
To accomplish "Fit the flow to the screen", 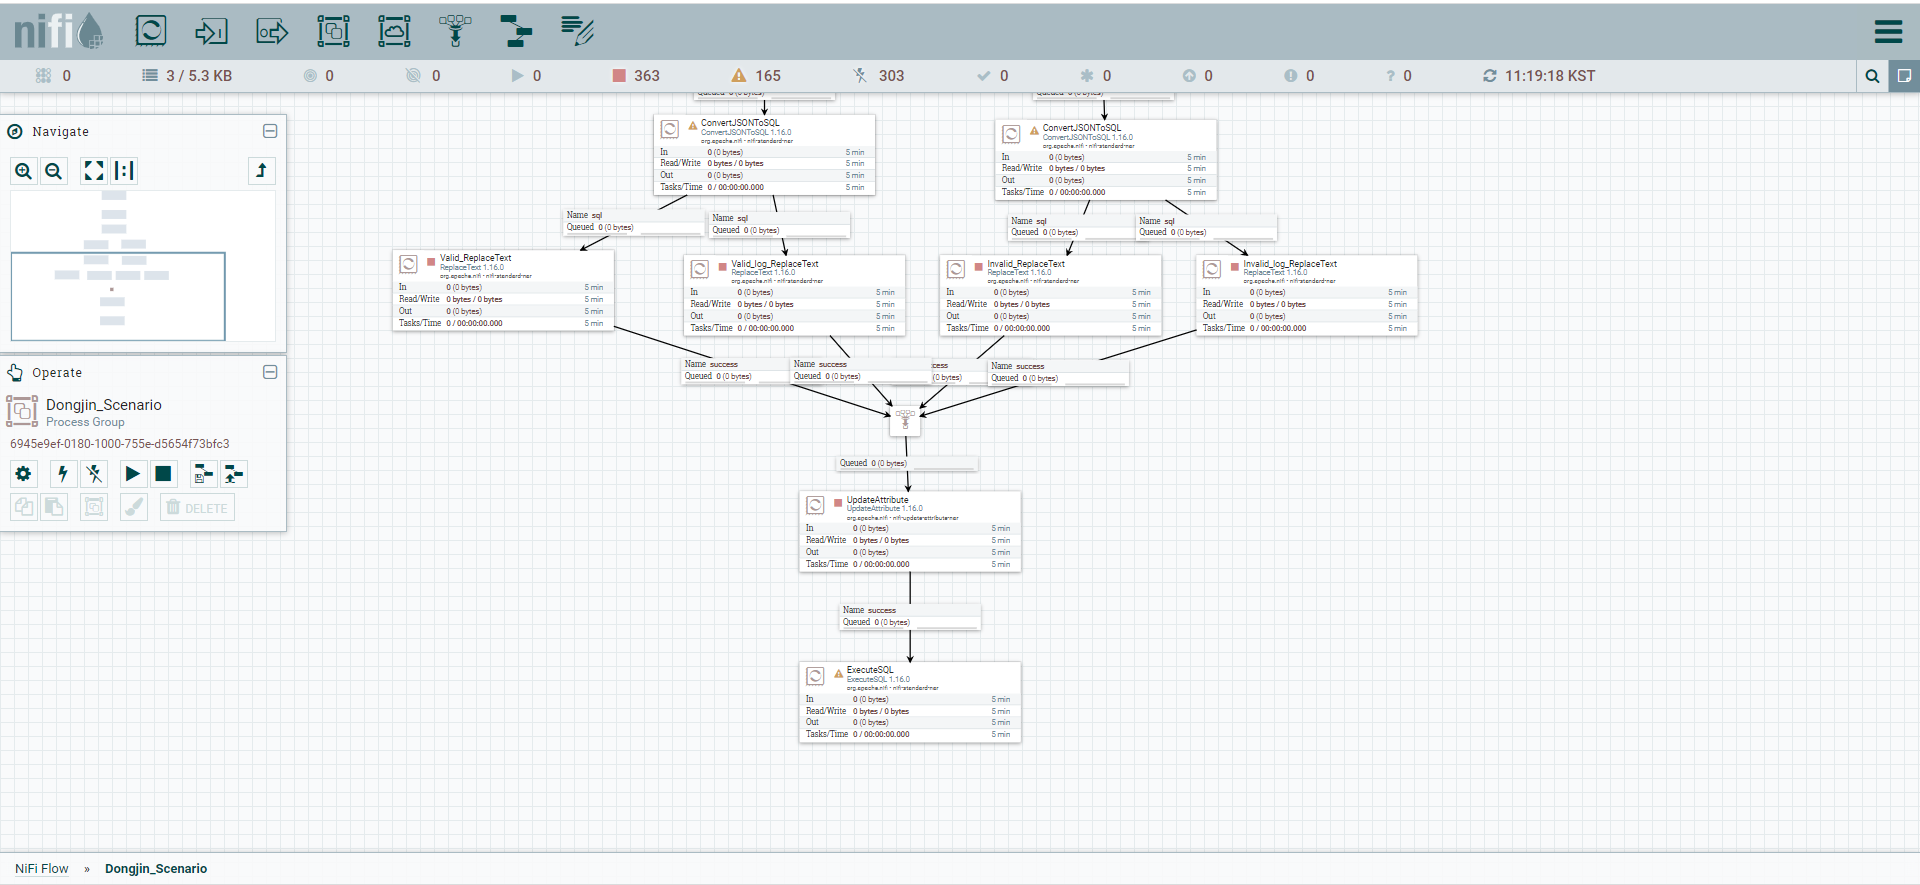I will coord(94,171).
